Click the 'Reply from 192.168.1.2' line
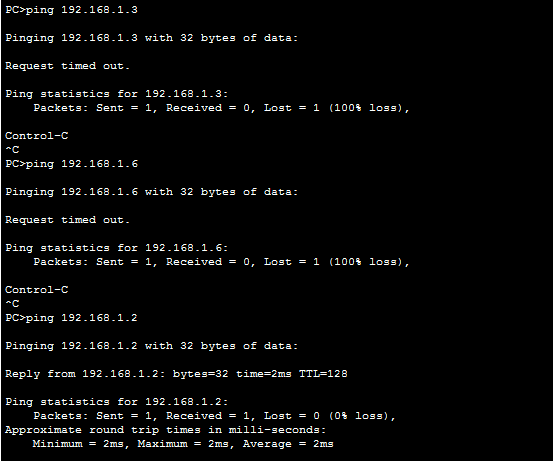The image size is (553, 461). click(x=176, y=374)
